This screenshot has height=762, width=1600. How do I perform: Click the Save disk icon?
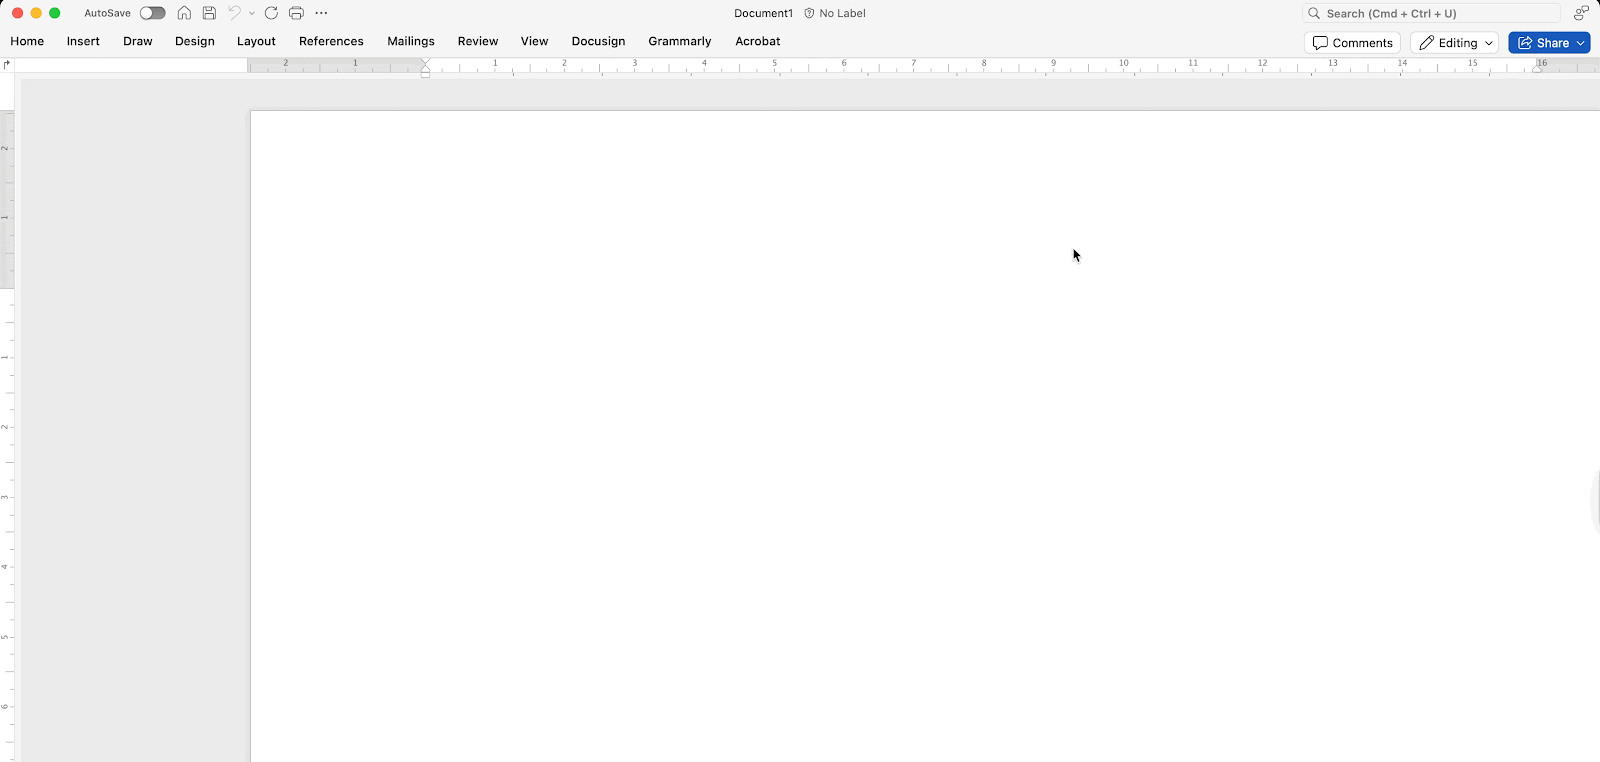pos(209,13)
